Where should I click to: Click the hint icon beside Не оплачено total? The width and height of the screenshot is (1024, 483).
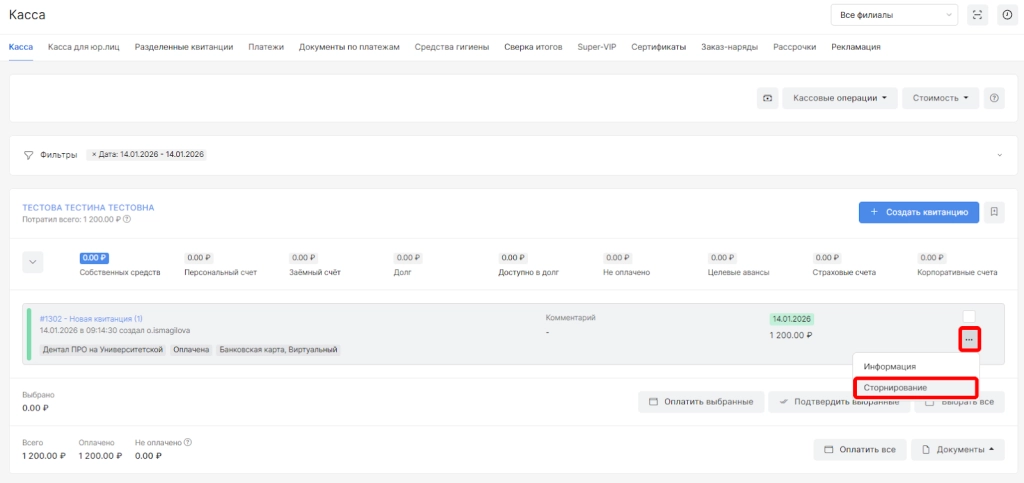click(188, 442)
